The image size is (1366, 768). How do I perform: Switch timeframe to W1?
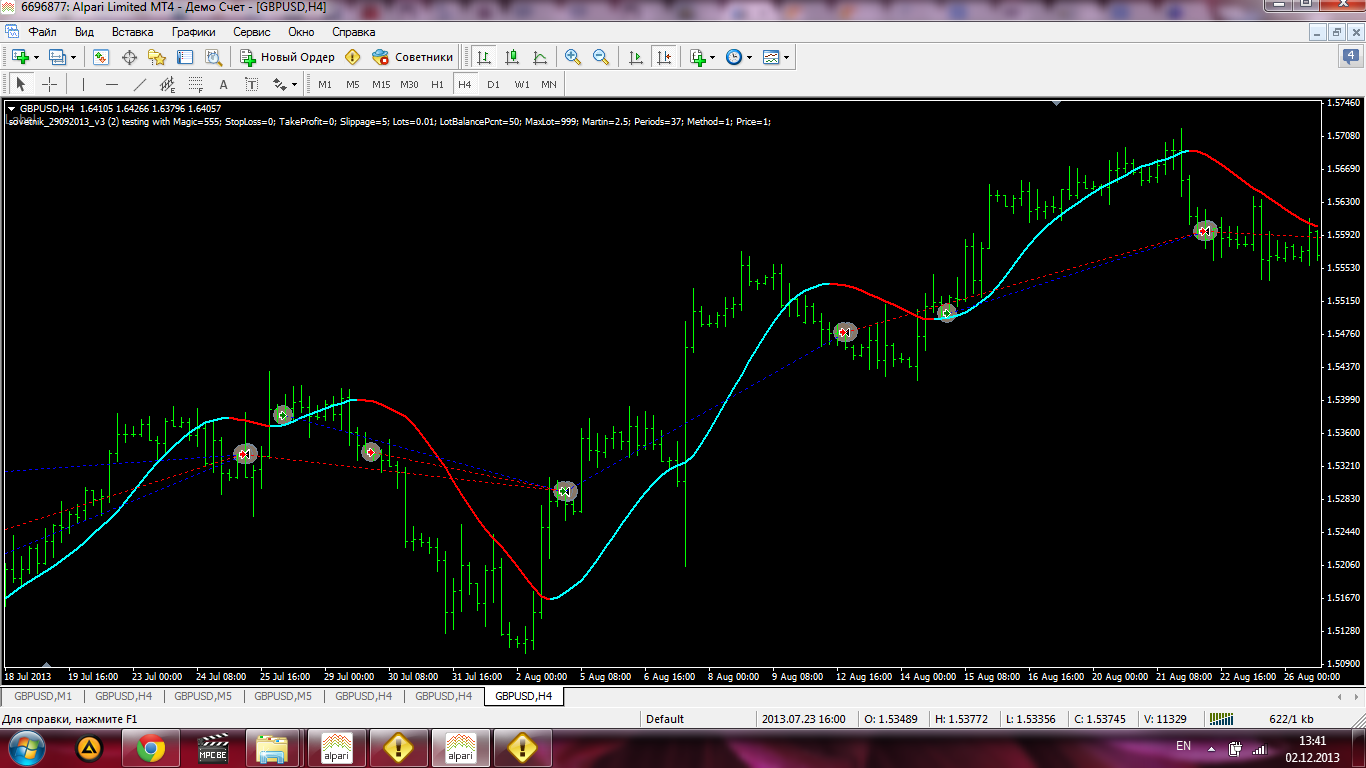[521, 84]
